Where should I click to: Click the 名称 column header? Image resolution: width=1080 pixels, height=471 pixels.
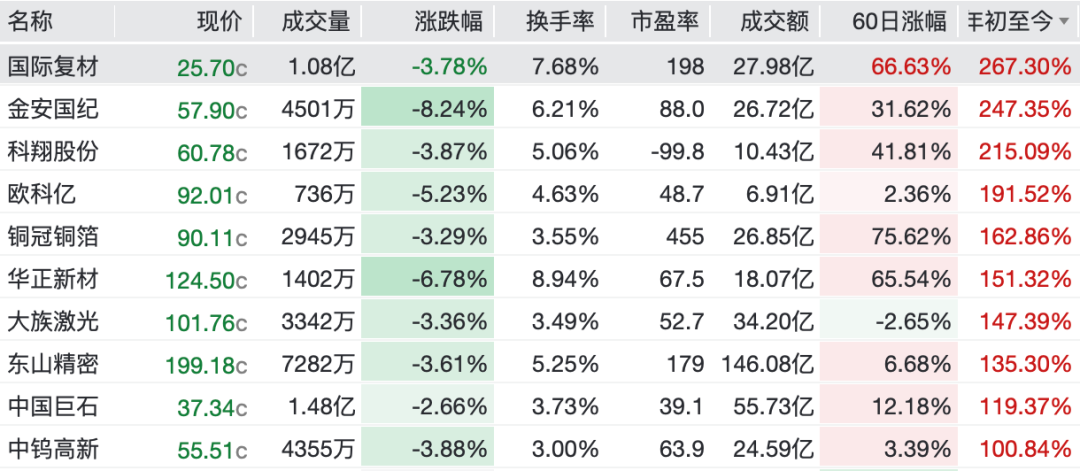pyautogui.click(x=30, y=22)
